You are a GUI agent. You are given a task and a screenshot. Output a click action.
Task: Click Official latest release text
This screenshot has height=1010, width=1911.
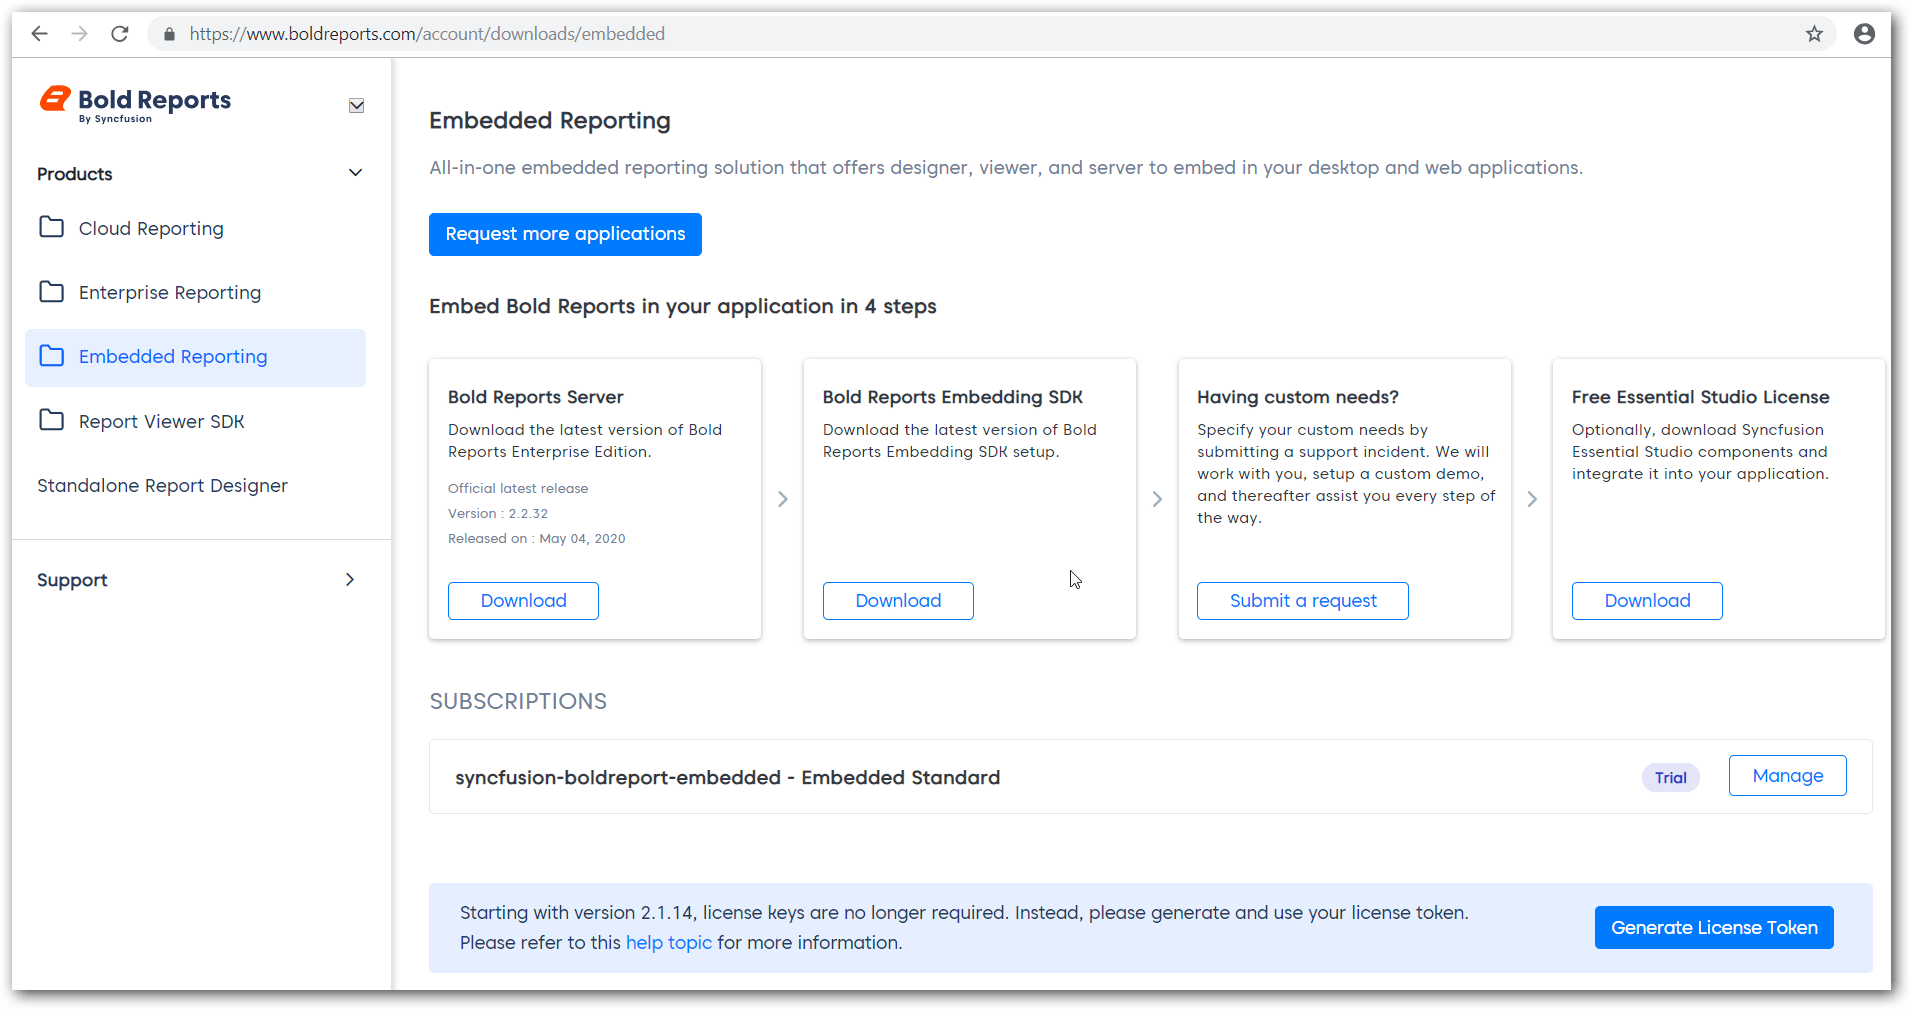click(518, 489)
